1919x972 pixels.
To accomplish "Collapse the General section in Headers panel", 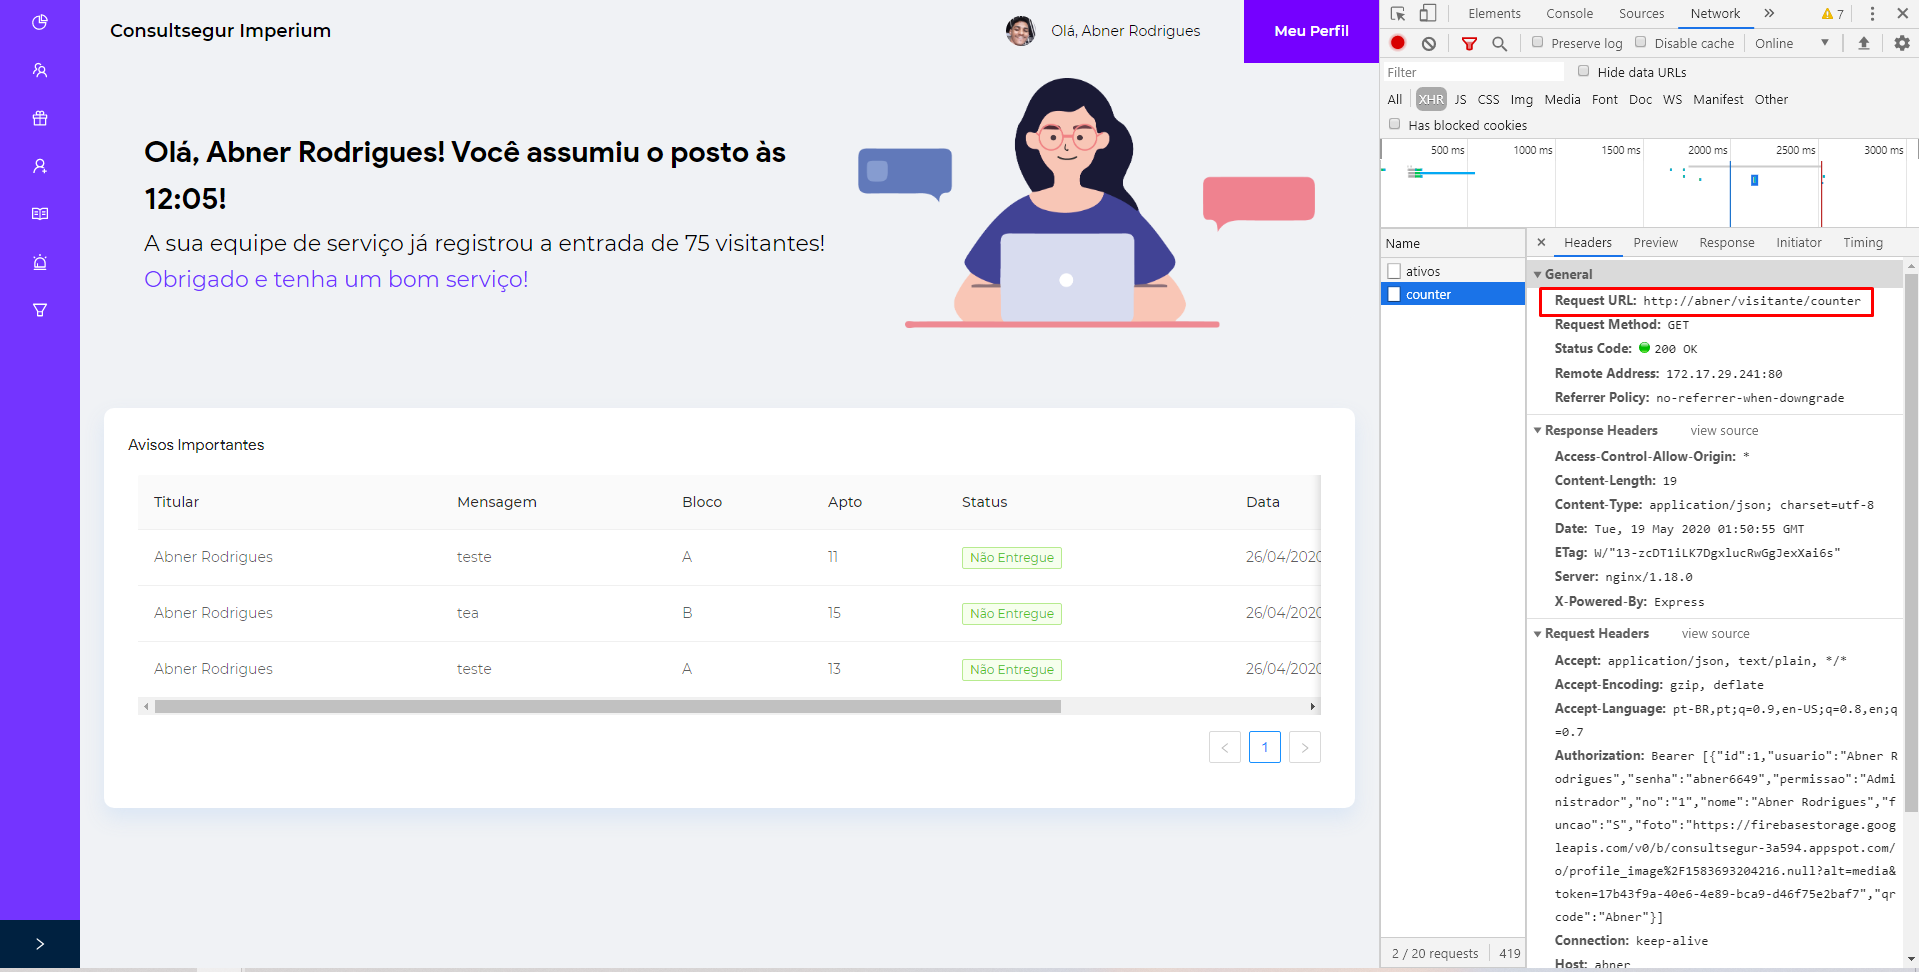I will tap(1539, 274).
